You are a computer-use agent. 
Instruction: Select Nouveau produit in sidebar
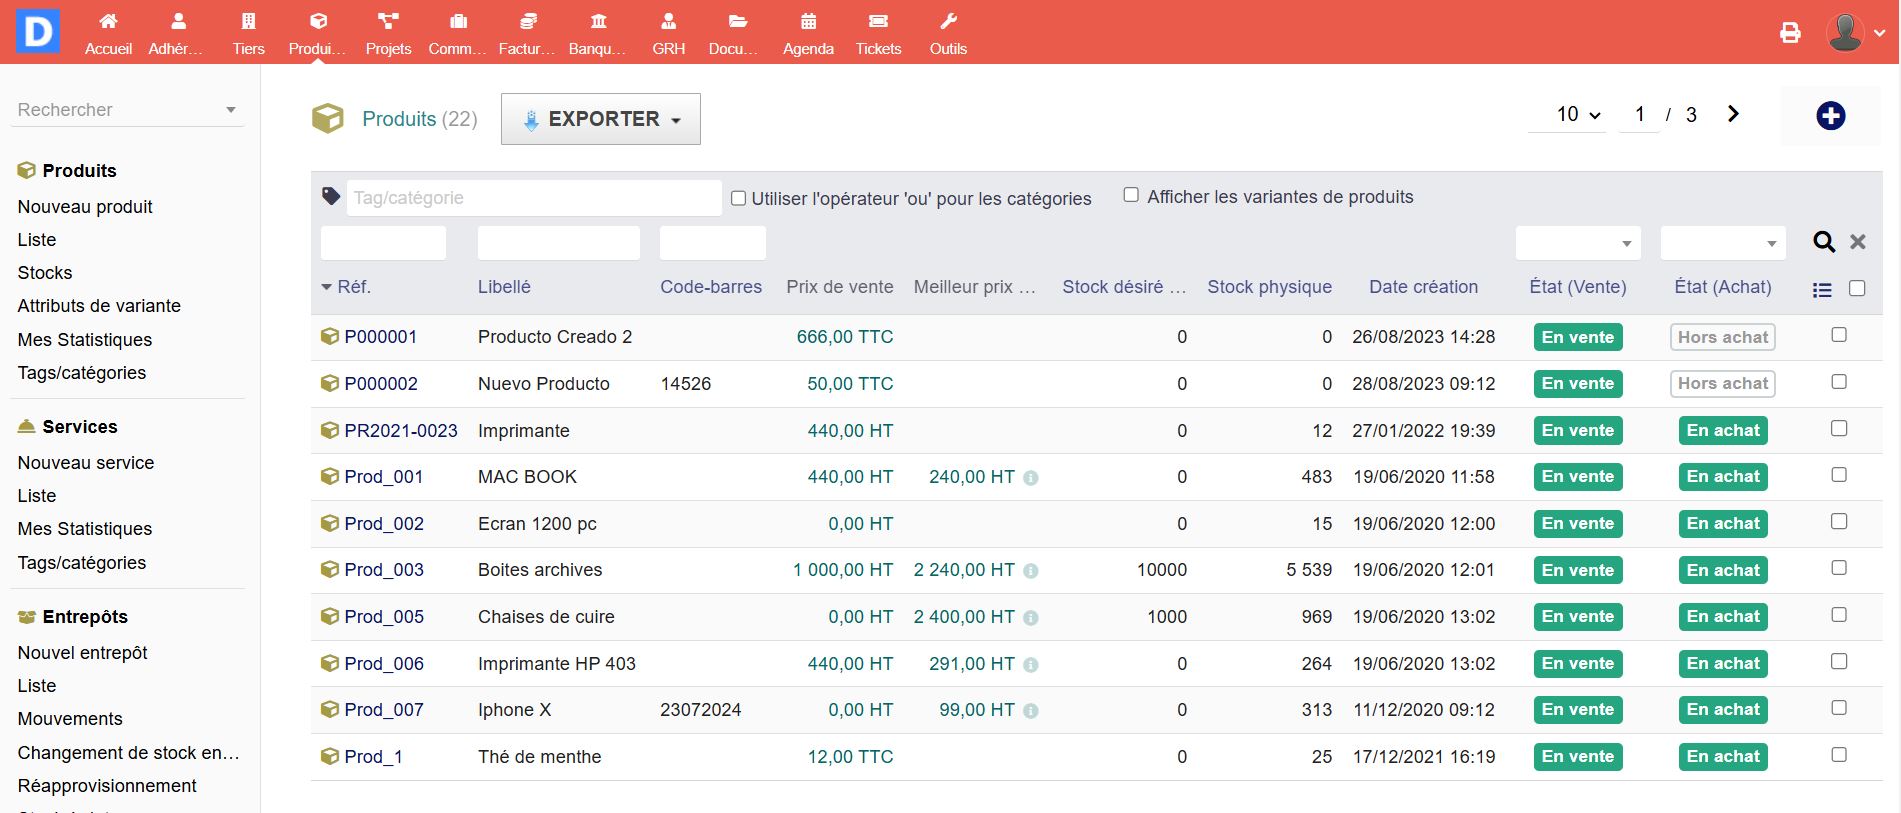point(85,207)
